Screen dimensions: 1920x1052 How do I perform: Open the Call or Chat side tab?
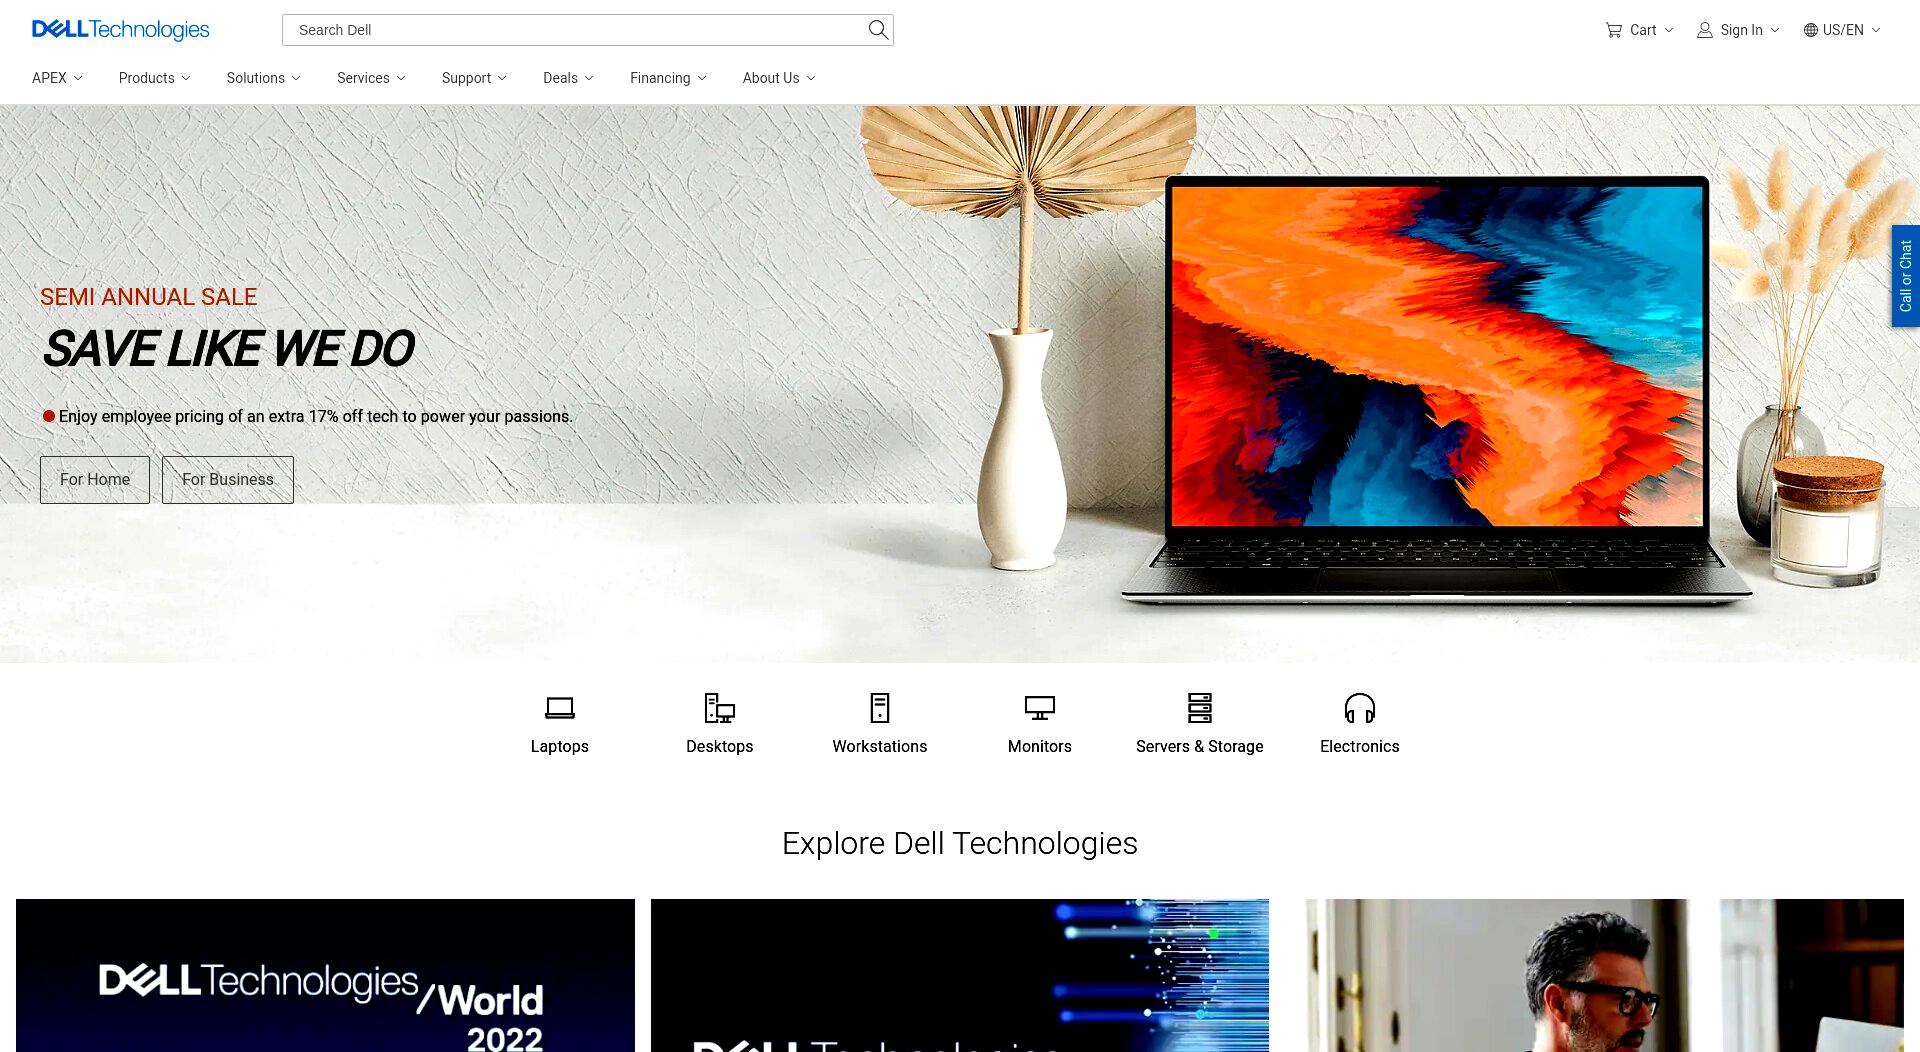(1905, 276)
